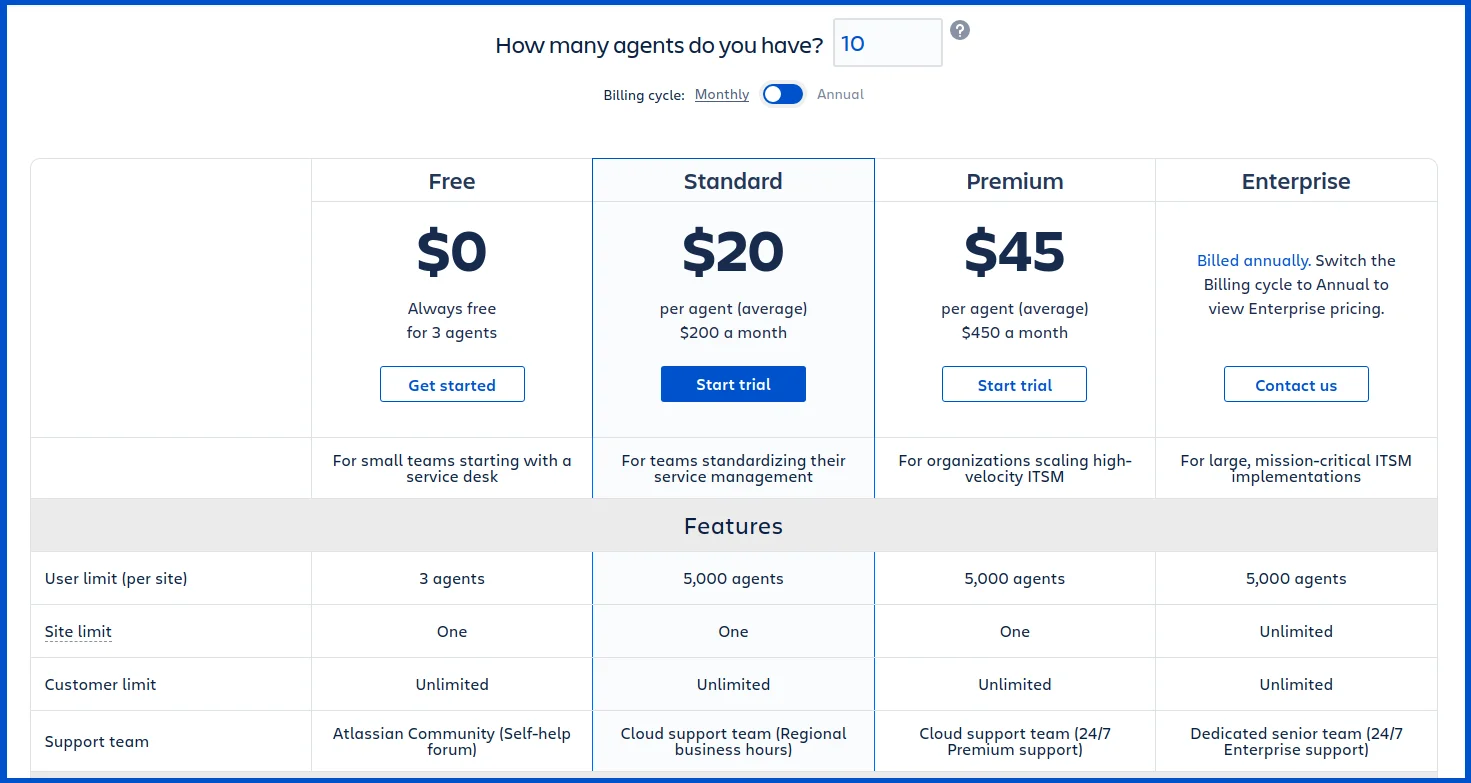Start trial for Premium plan
The image size is (1471, 783).
pos(1014,385)
